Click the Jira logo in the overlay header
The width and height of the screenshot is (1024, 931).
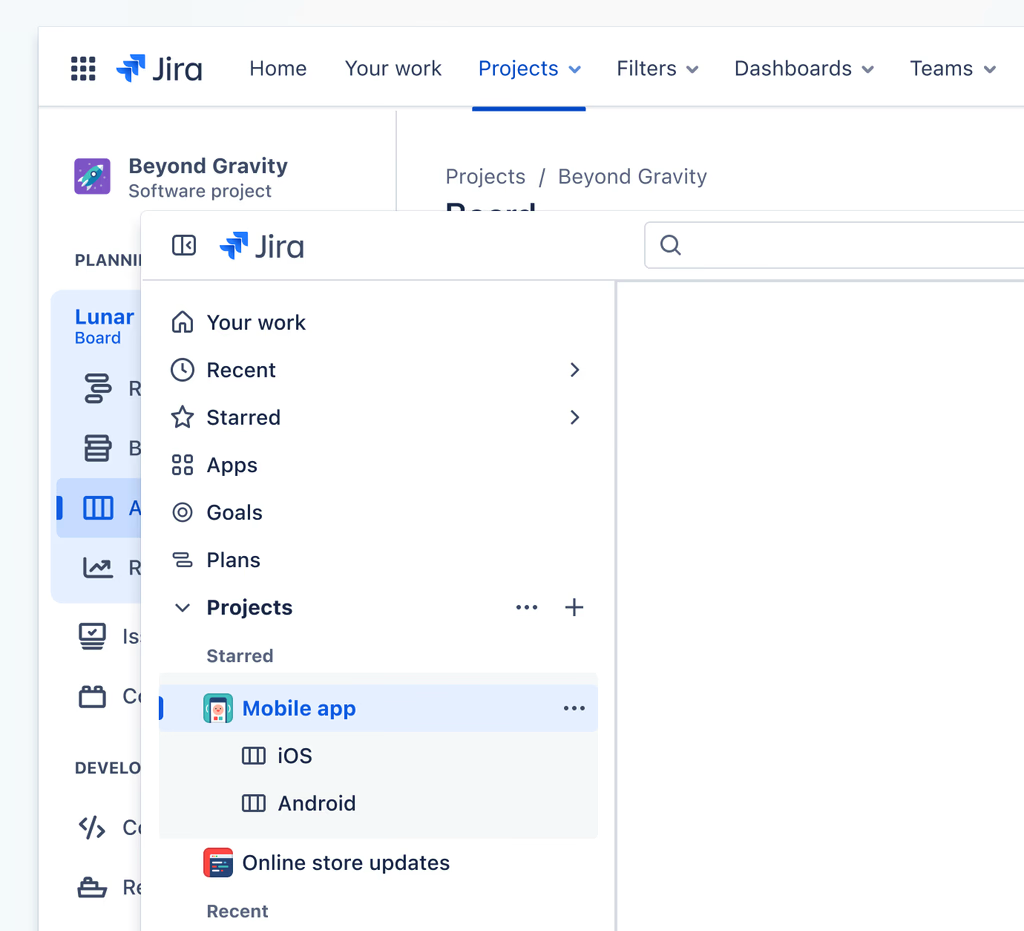[262, 247]
